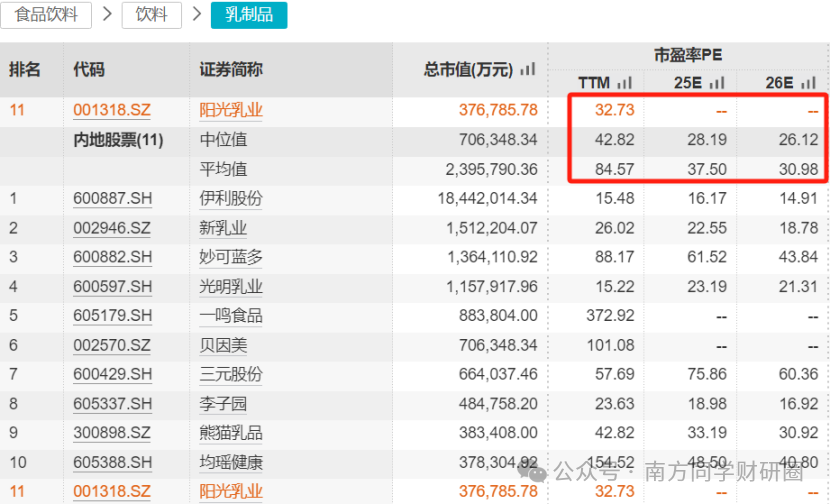Screen dimensions: 830x504
Task: Open stock code 600882.SH
Action: click(112, 257)
